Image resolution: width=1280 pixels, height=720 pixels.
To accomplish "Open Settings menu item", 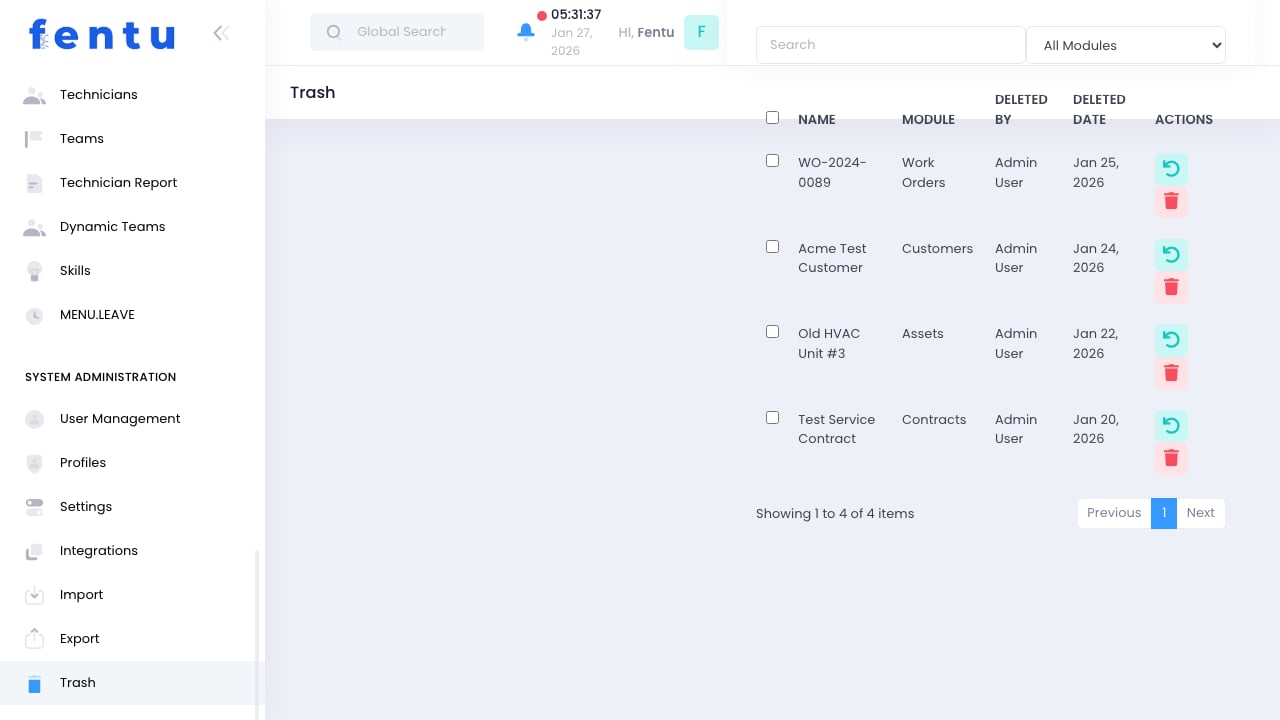I will [x=132, y=507].
